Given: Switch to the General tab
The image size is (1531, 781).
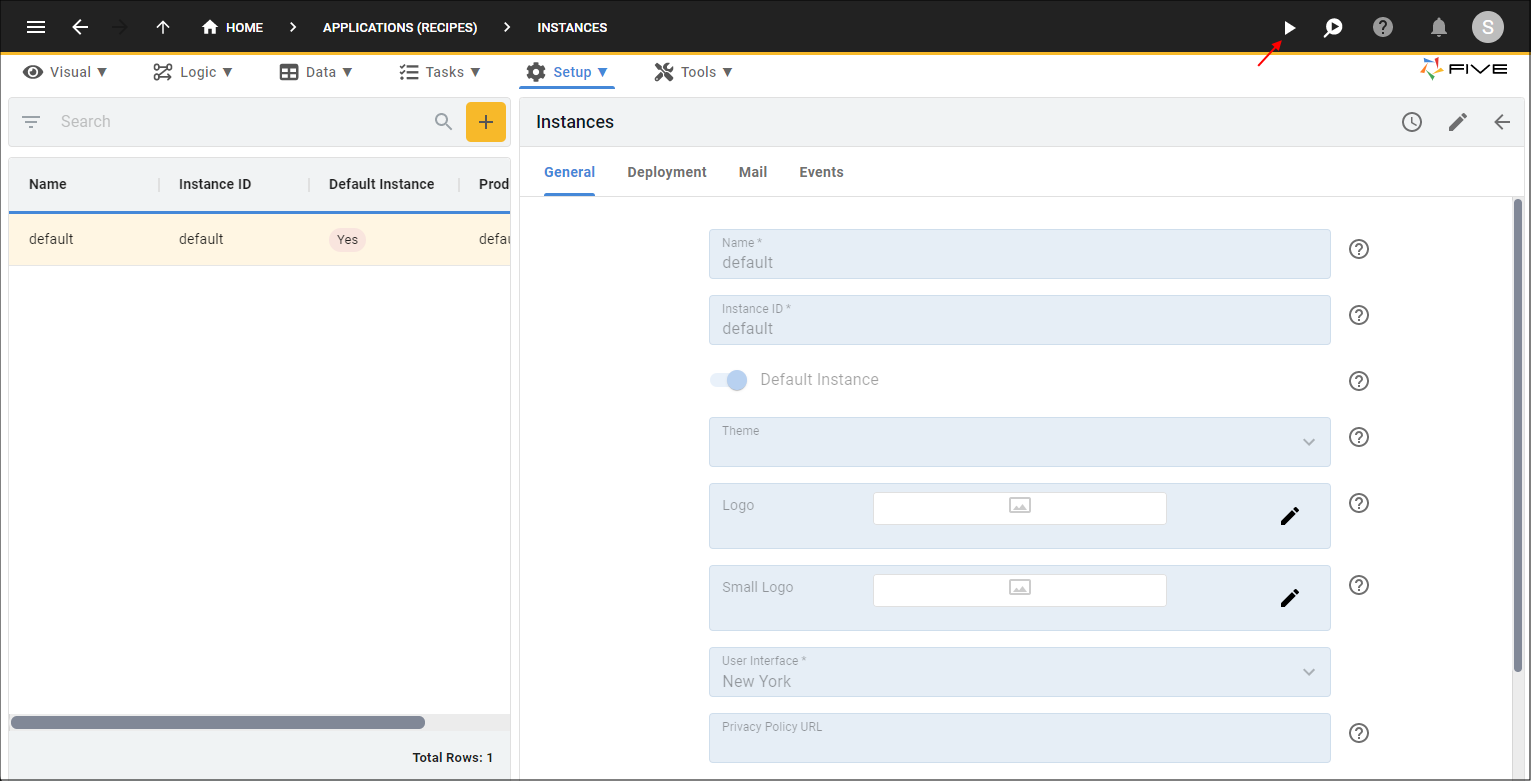Looking at the screenshot, I should pos(569,172).
